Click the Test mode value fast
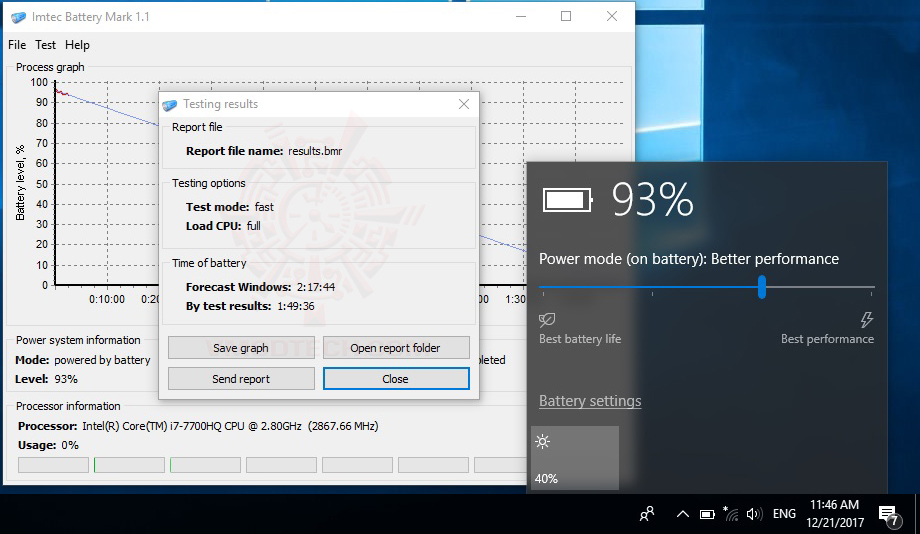920x534 pixels. [x=264, y=207]
